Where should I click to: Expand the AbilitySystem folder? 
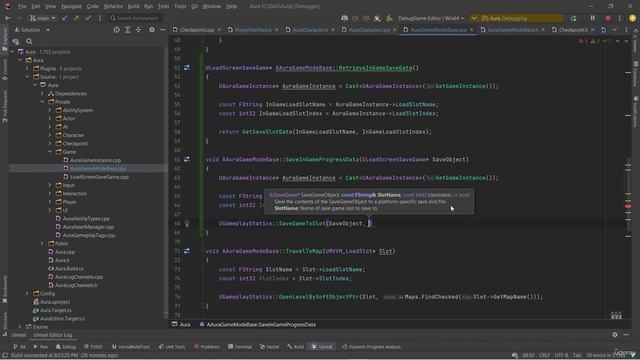[x=50, y=110]
